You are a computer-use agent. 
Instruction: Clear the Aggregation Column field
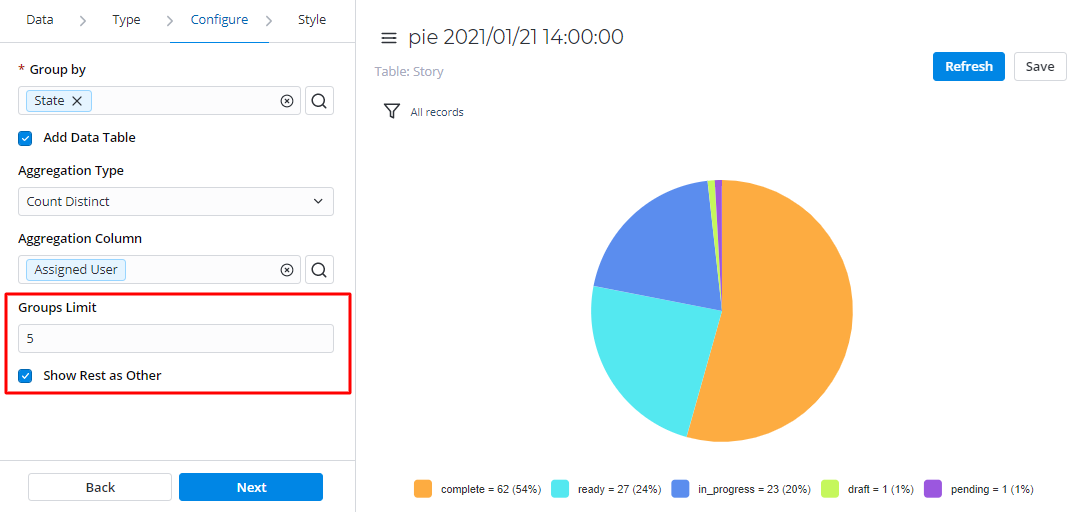(287, 270)
